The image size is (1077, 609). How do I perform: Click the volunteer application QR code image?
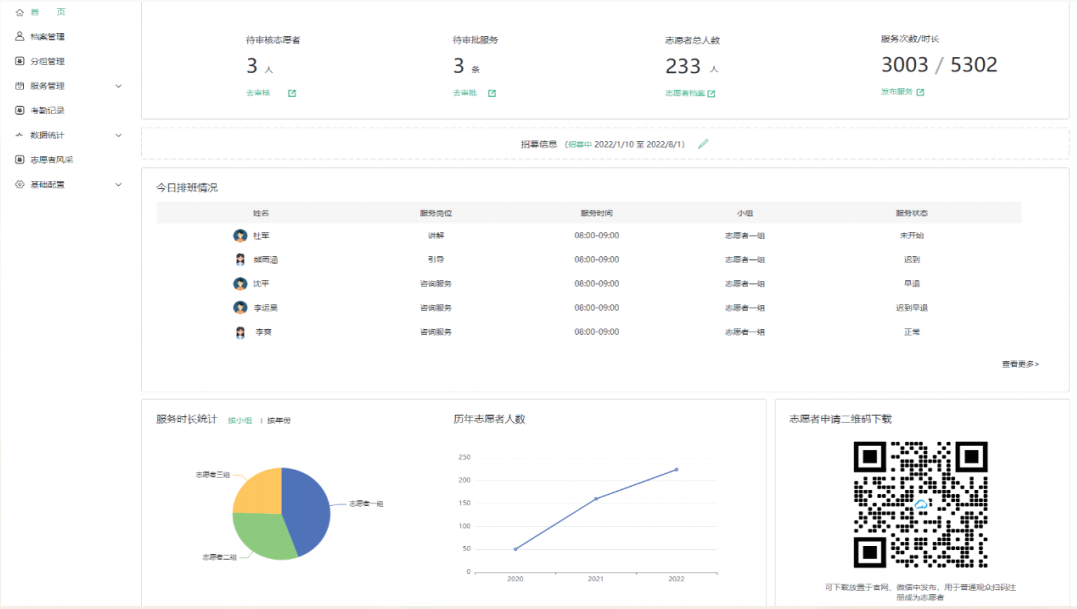(x=920, y=505)
